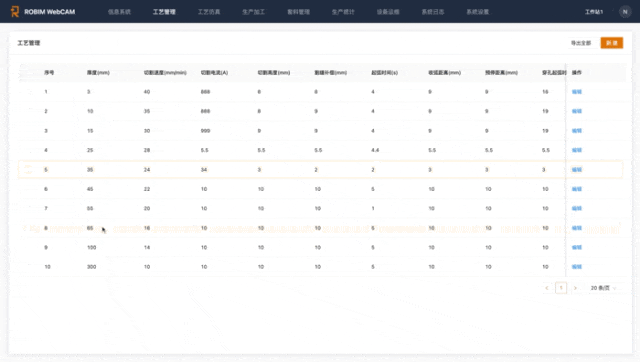Click 编辑 link in row 6

pyautogui.click(x=577, y=189)
